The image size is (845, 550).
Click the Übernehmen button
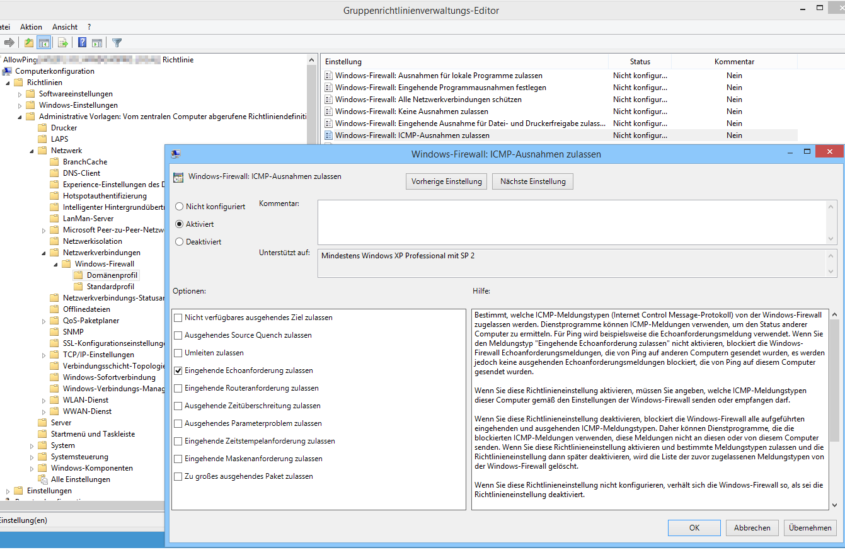coord(810,528)
